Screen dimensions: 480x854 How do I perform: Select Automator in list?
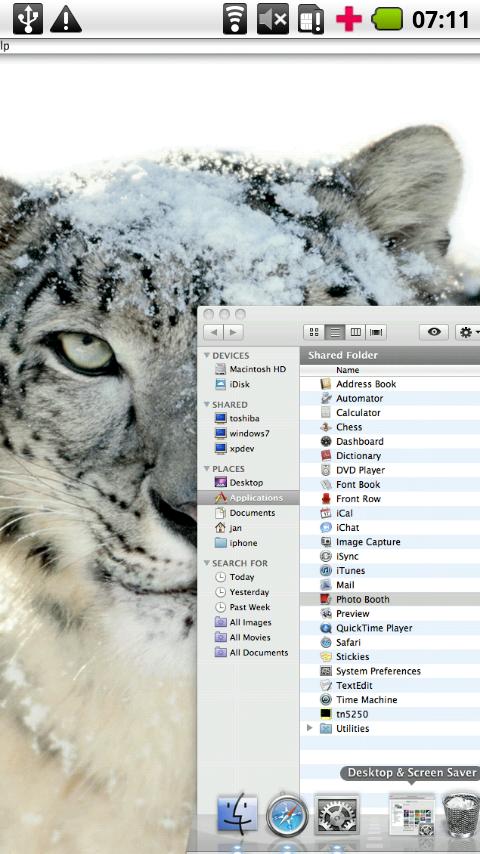[x=390, y=398]
